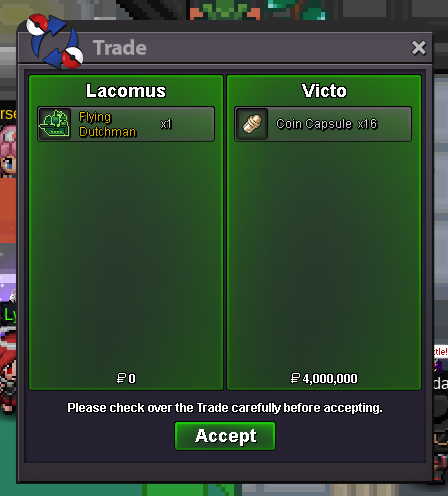The width and height of the screenshot is (448, 496).
Task: Click the Trade title text
Action: tap(120, 48)
